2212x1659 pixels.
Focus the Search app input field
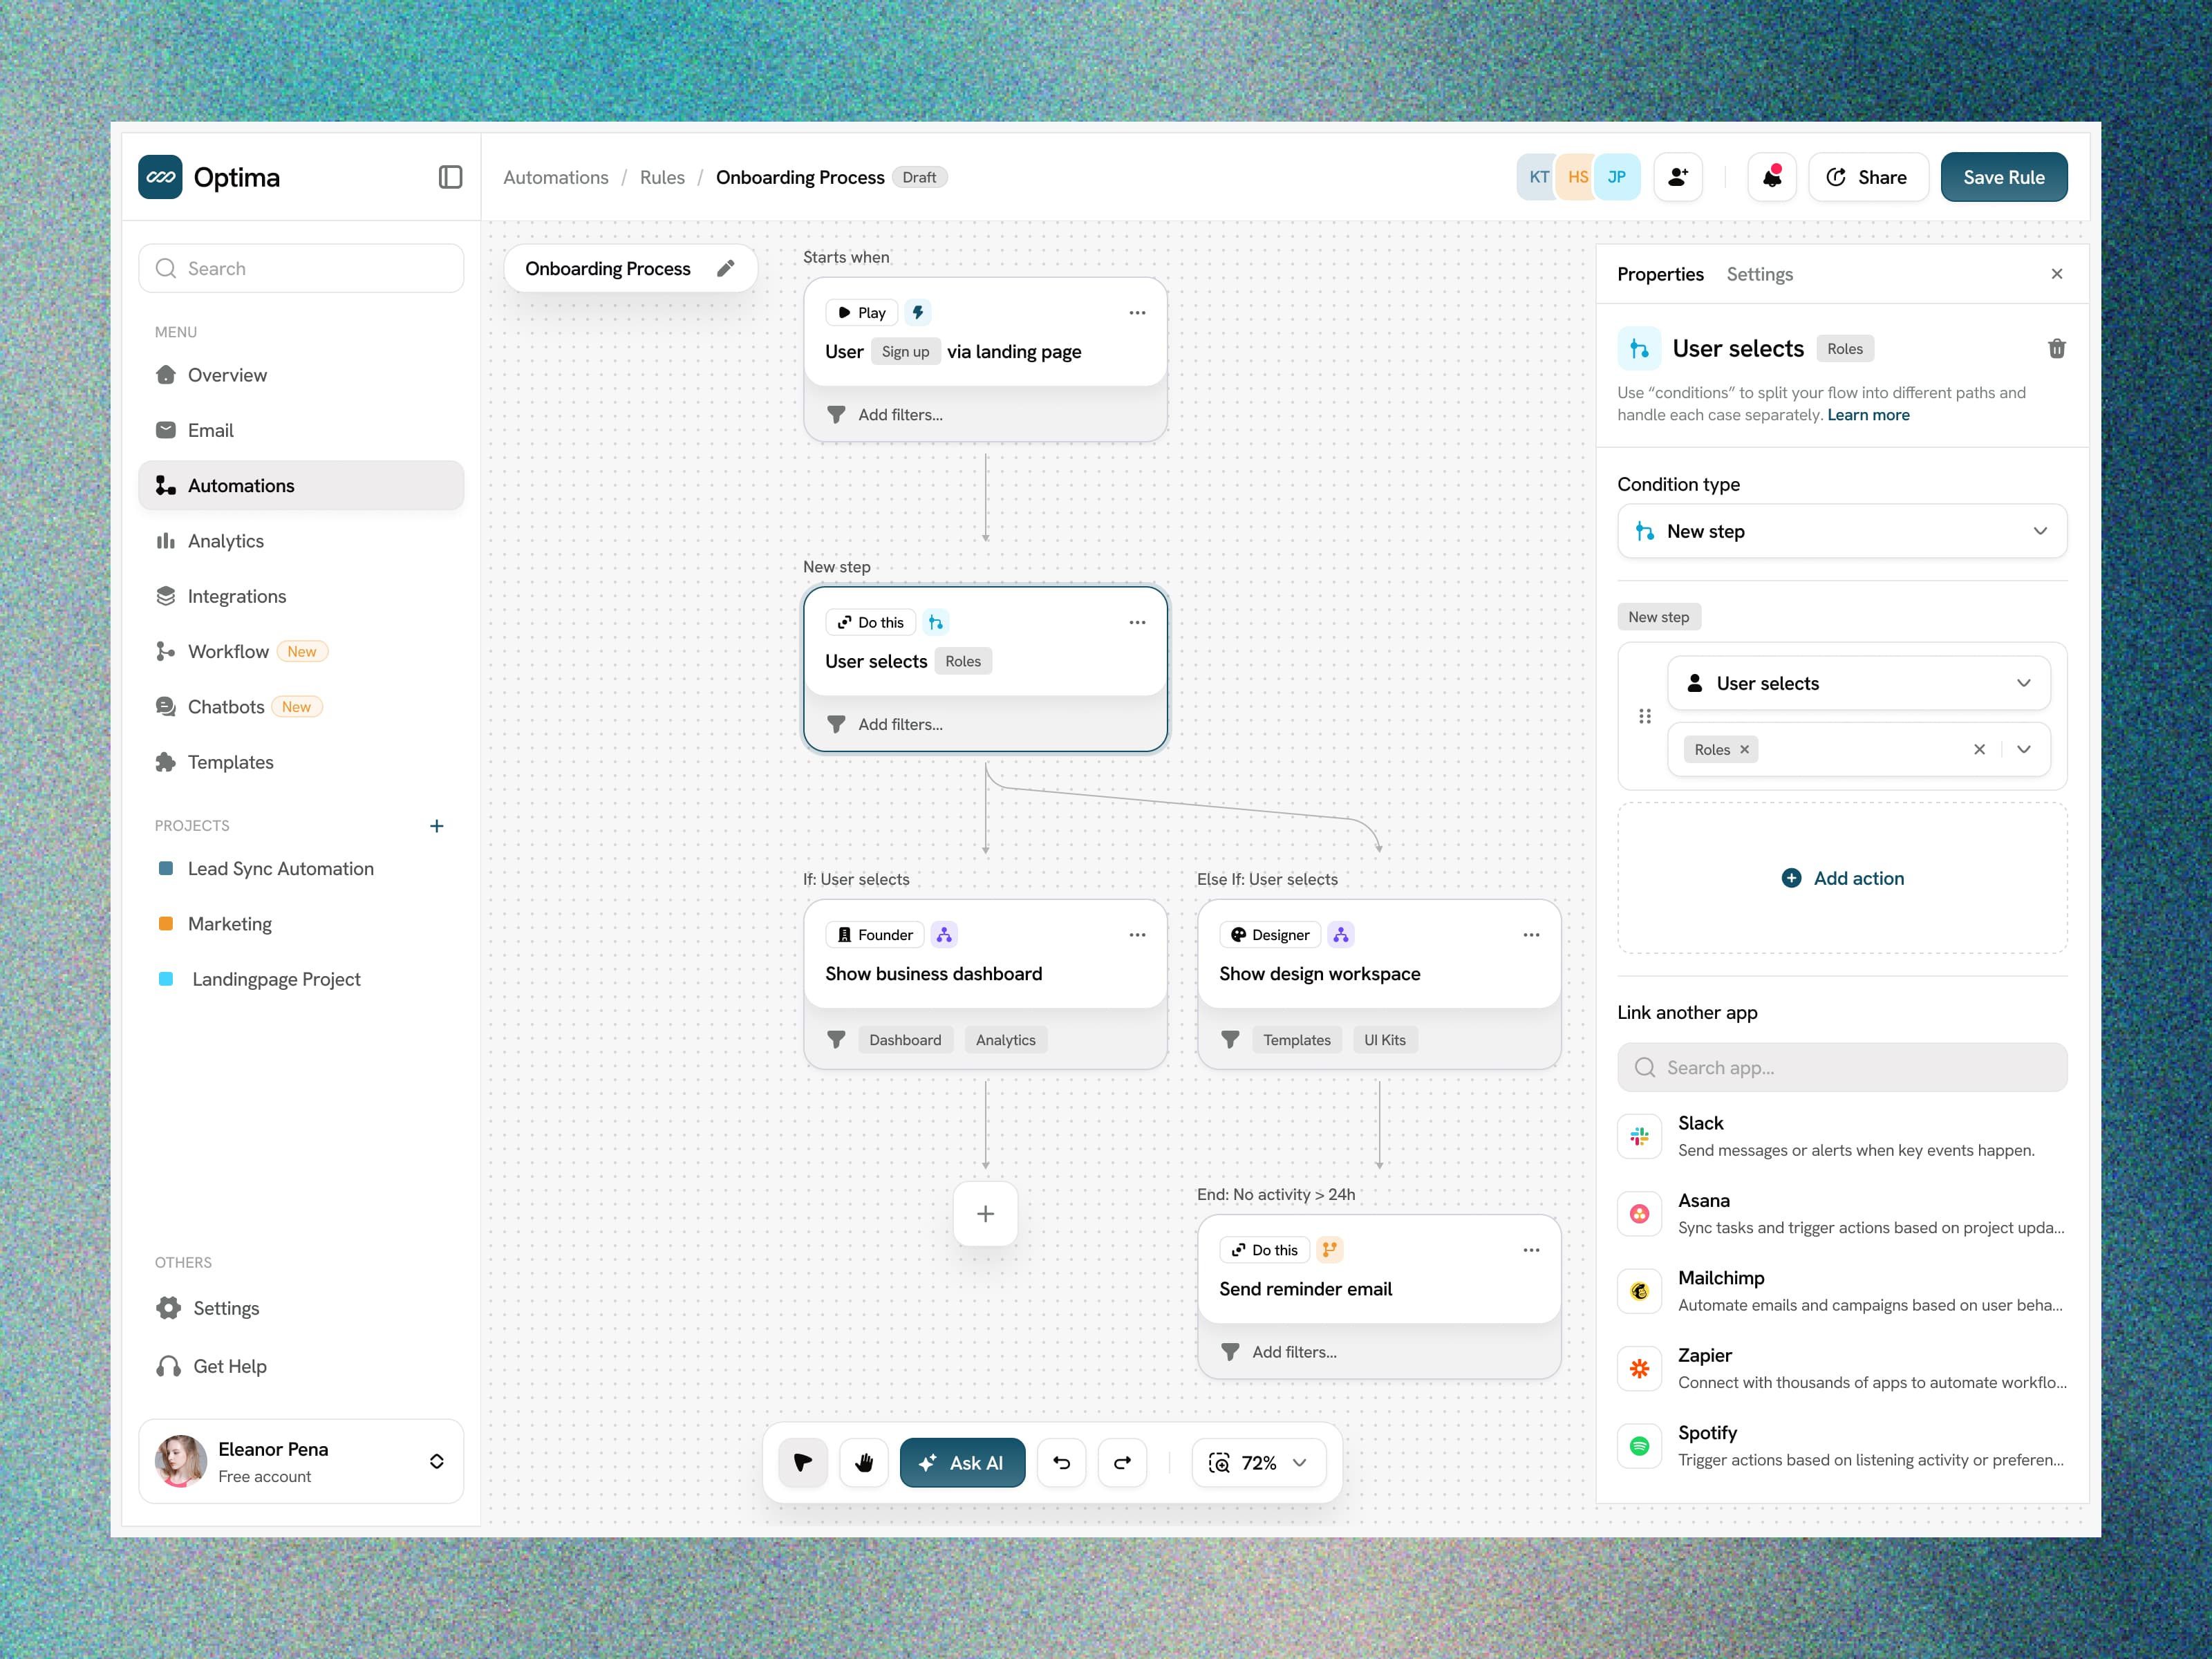[1842, 1067]
